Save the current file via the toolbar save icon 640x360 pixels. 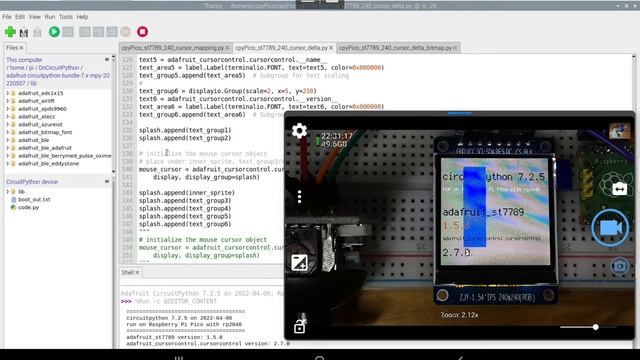[x=37, y=32]
